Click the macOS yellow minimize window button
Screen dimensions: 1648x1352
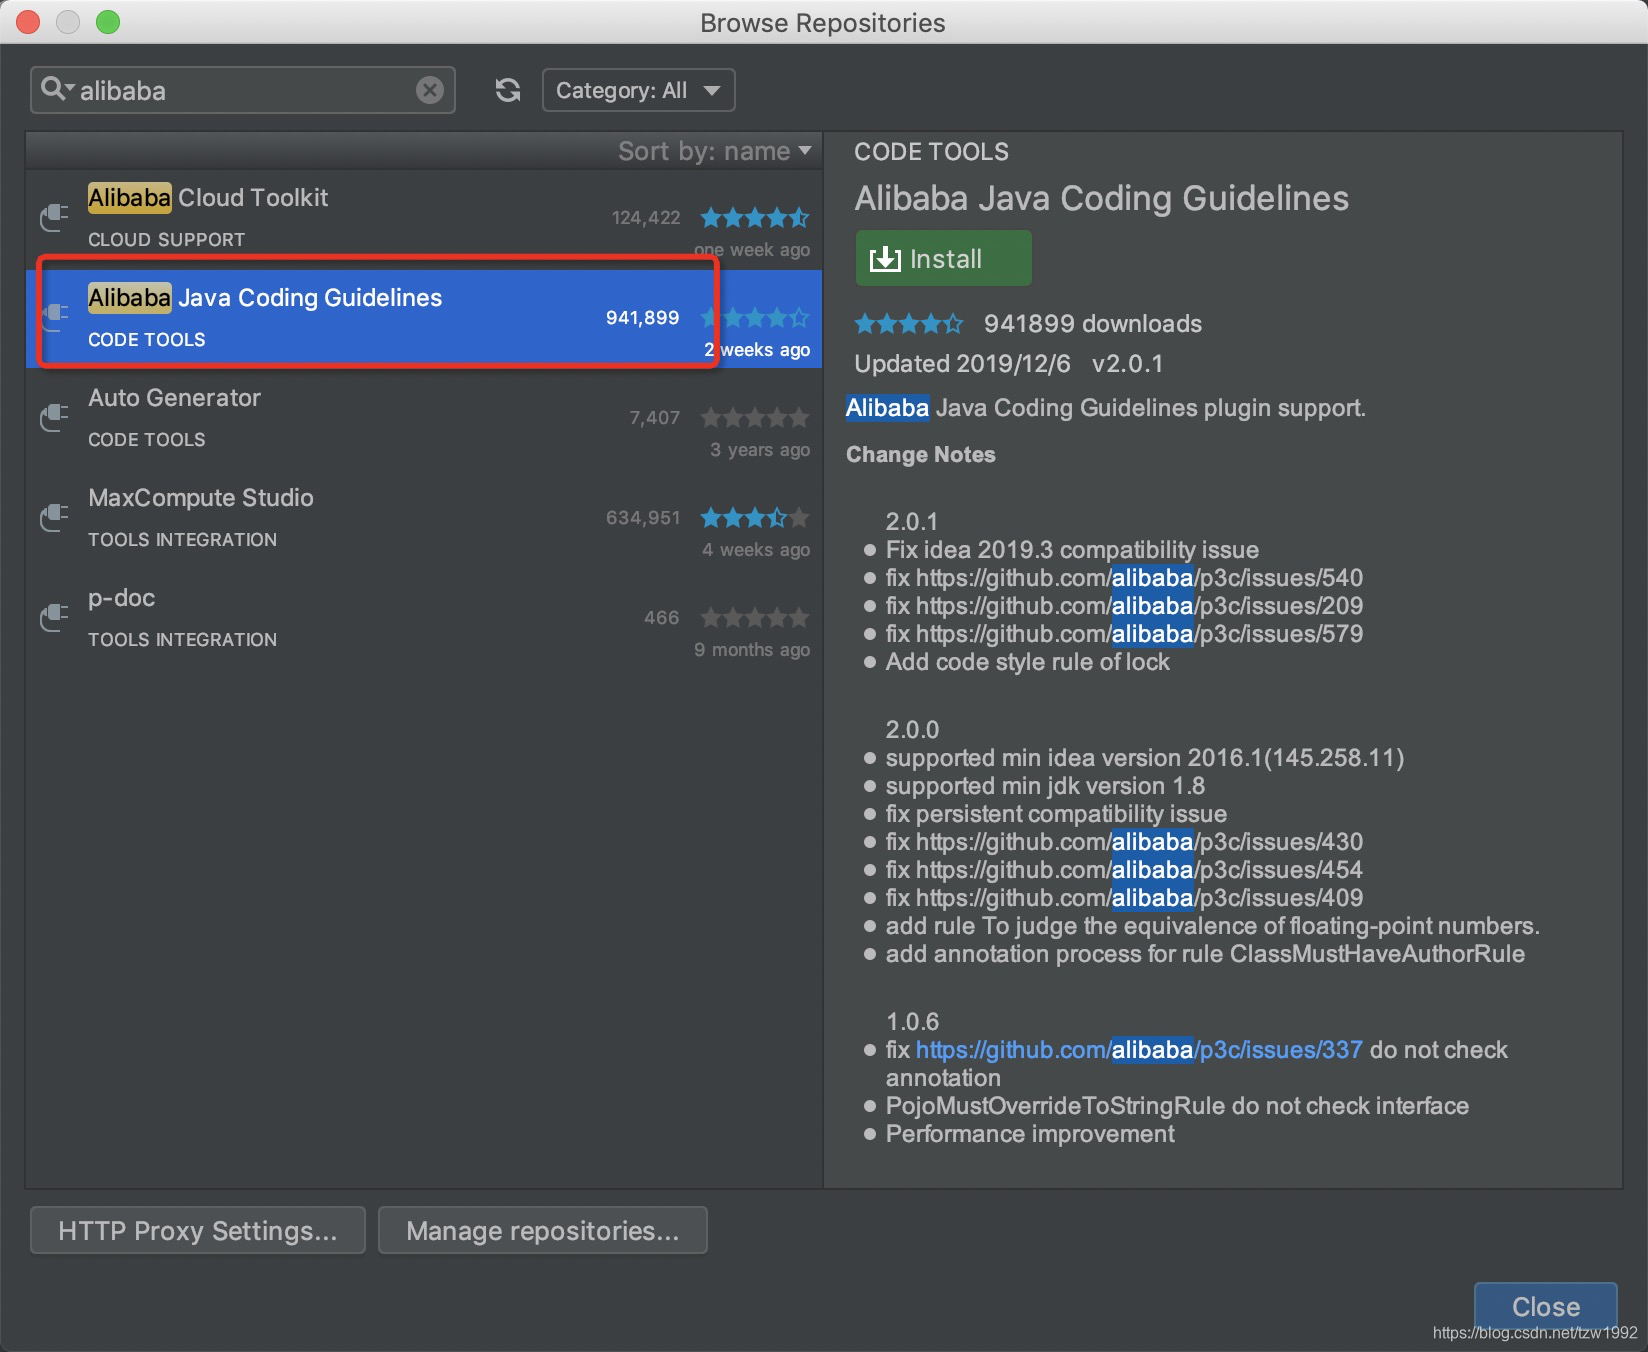(68, 22)
